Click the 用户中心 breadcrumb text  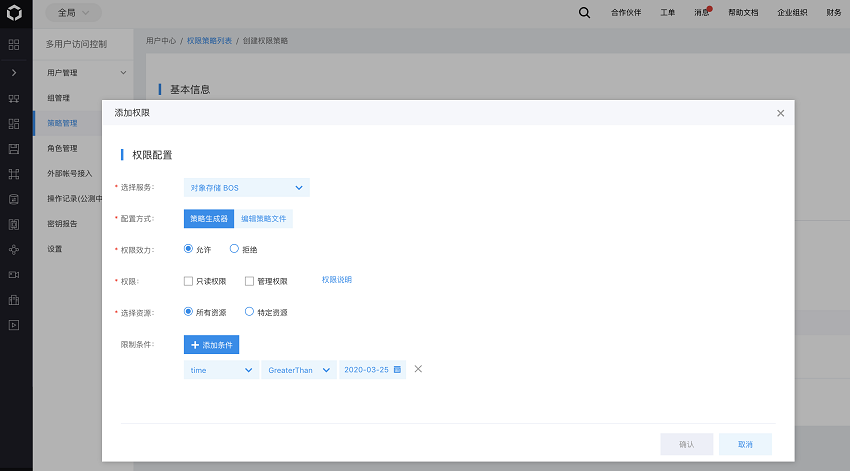161,41
